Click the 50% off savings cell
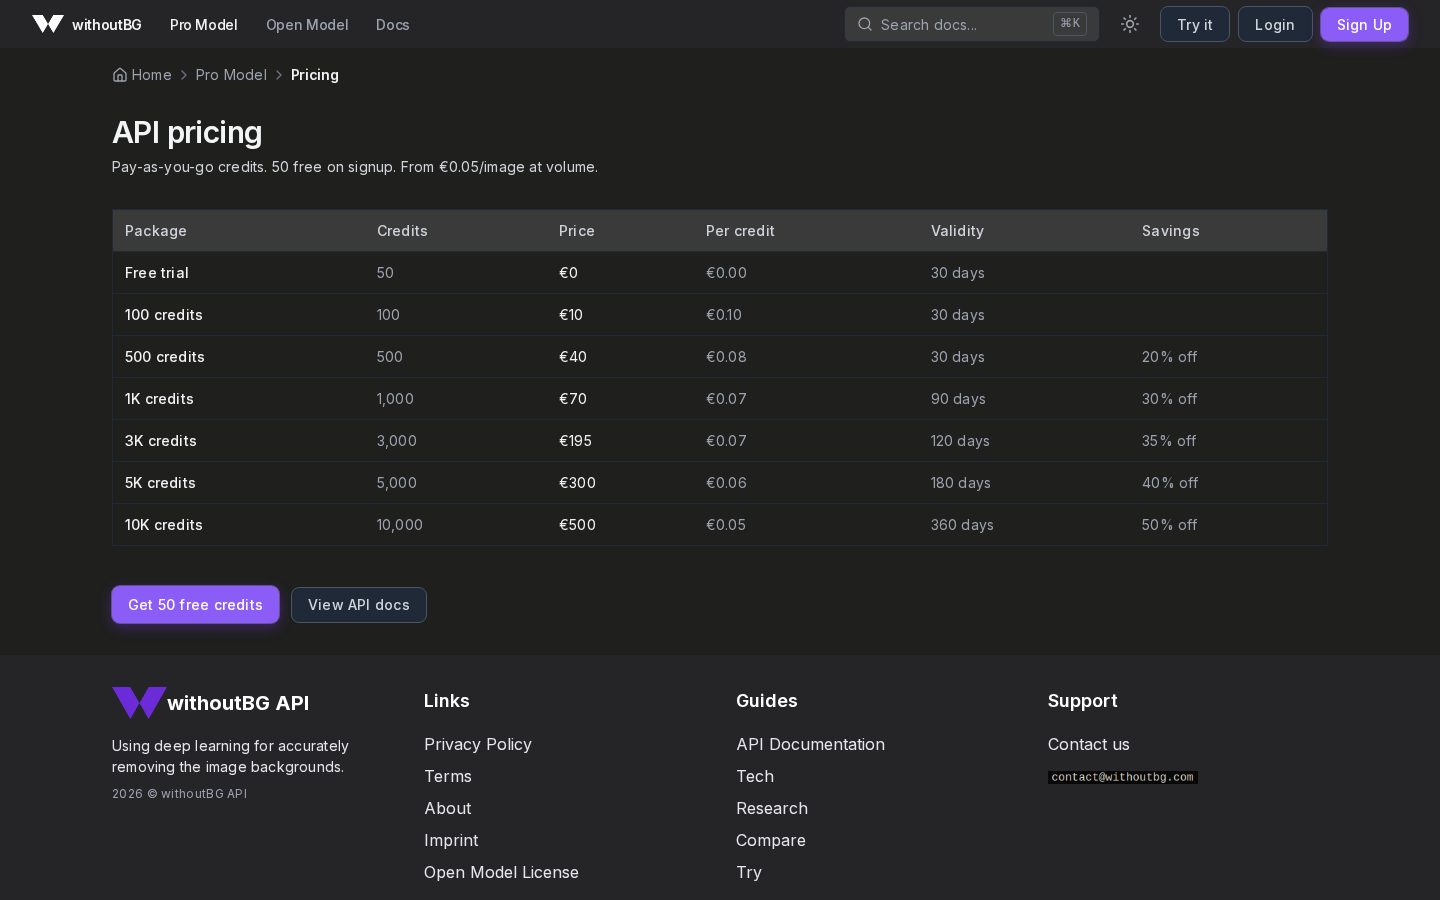Image resolution: width=1440 pixels, height=900 pixels. point(1169,525)
